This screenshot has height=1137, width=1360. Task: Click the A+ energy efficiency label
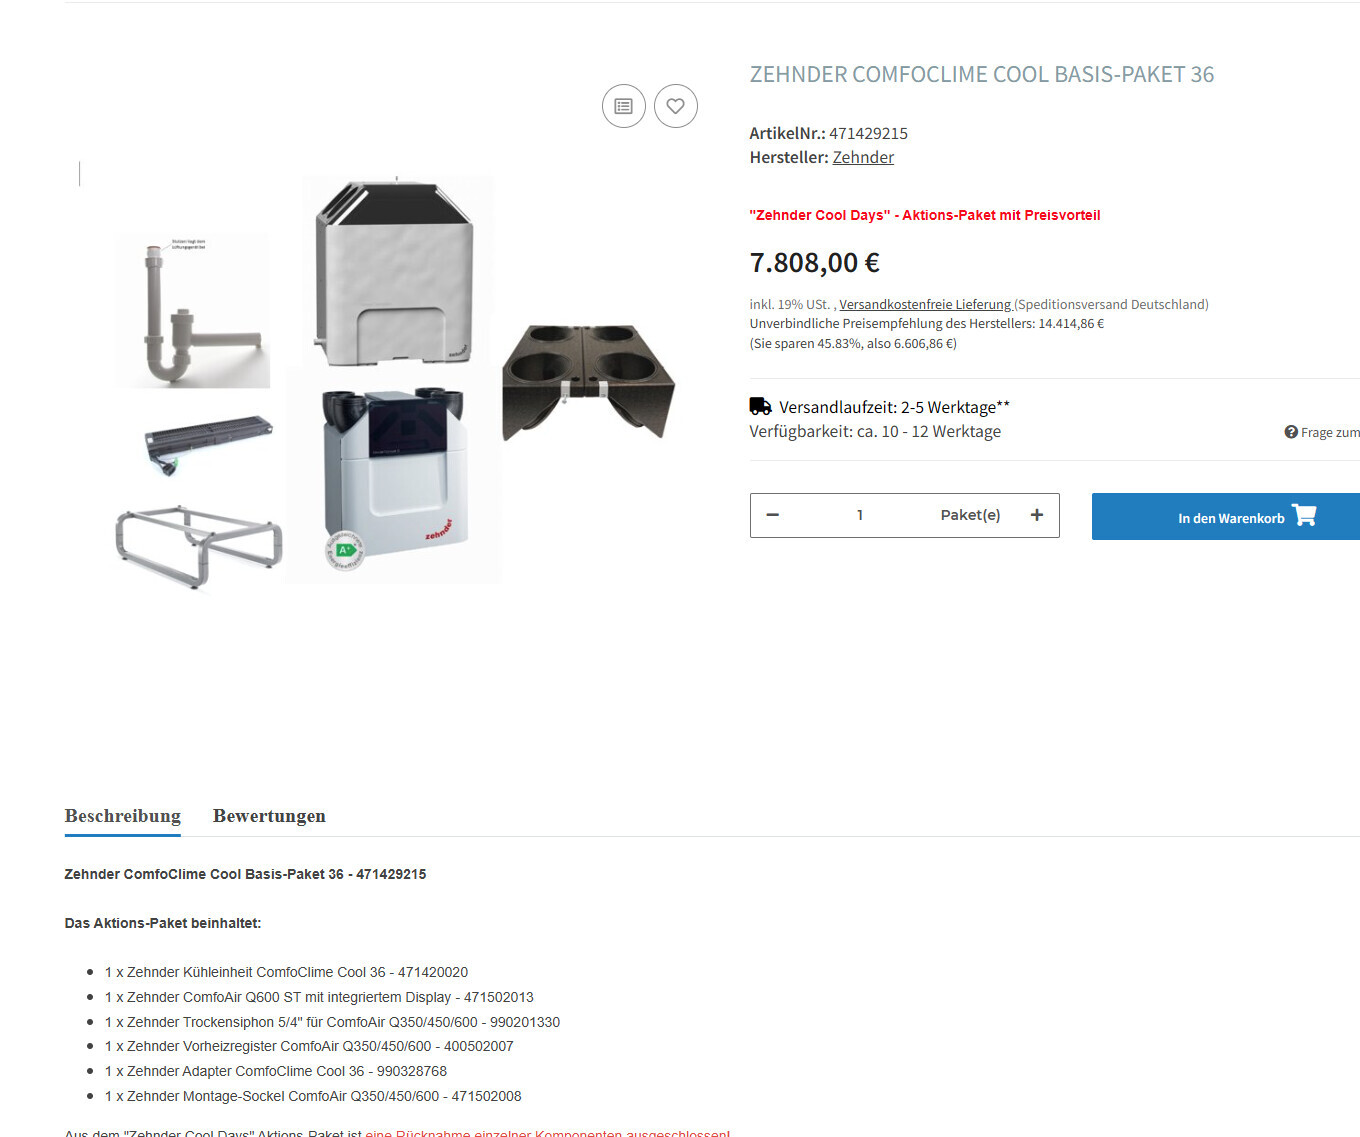(344, 551)
